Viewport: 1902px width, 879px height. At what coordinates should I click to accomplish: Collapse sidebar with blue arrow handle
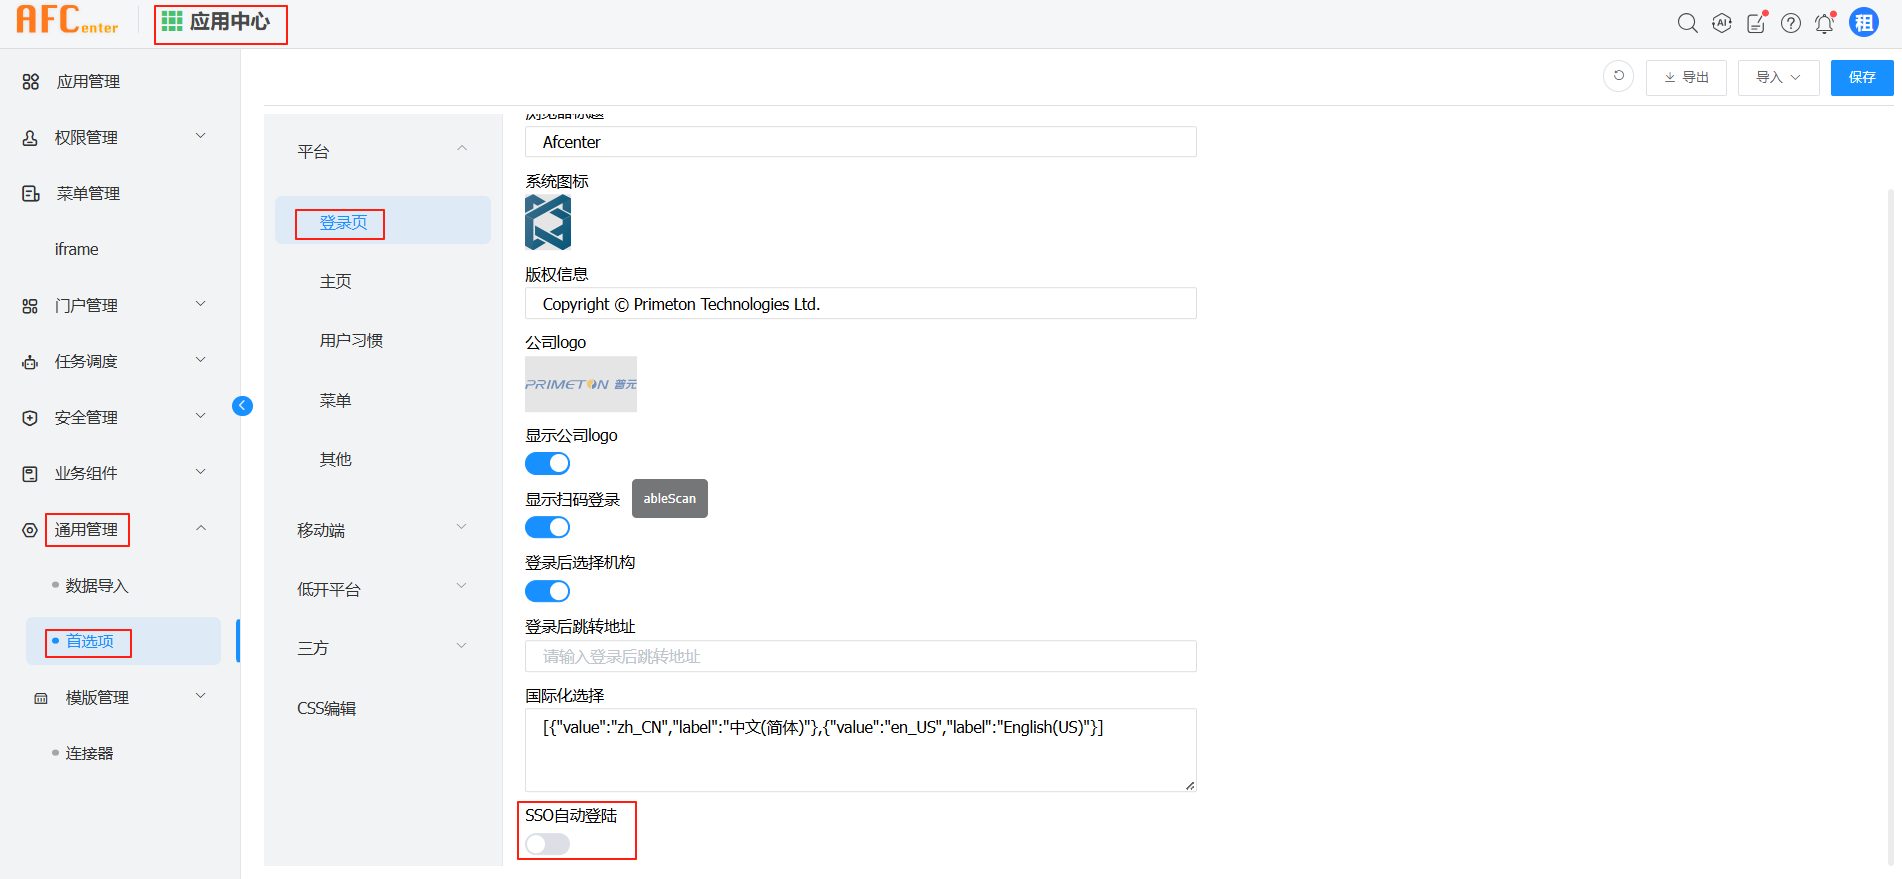[x=242, y=405]
